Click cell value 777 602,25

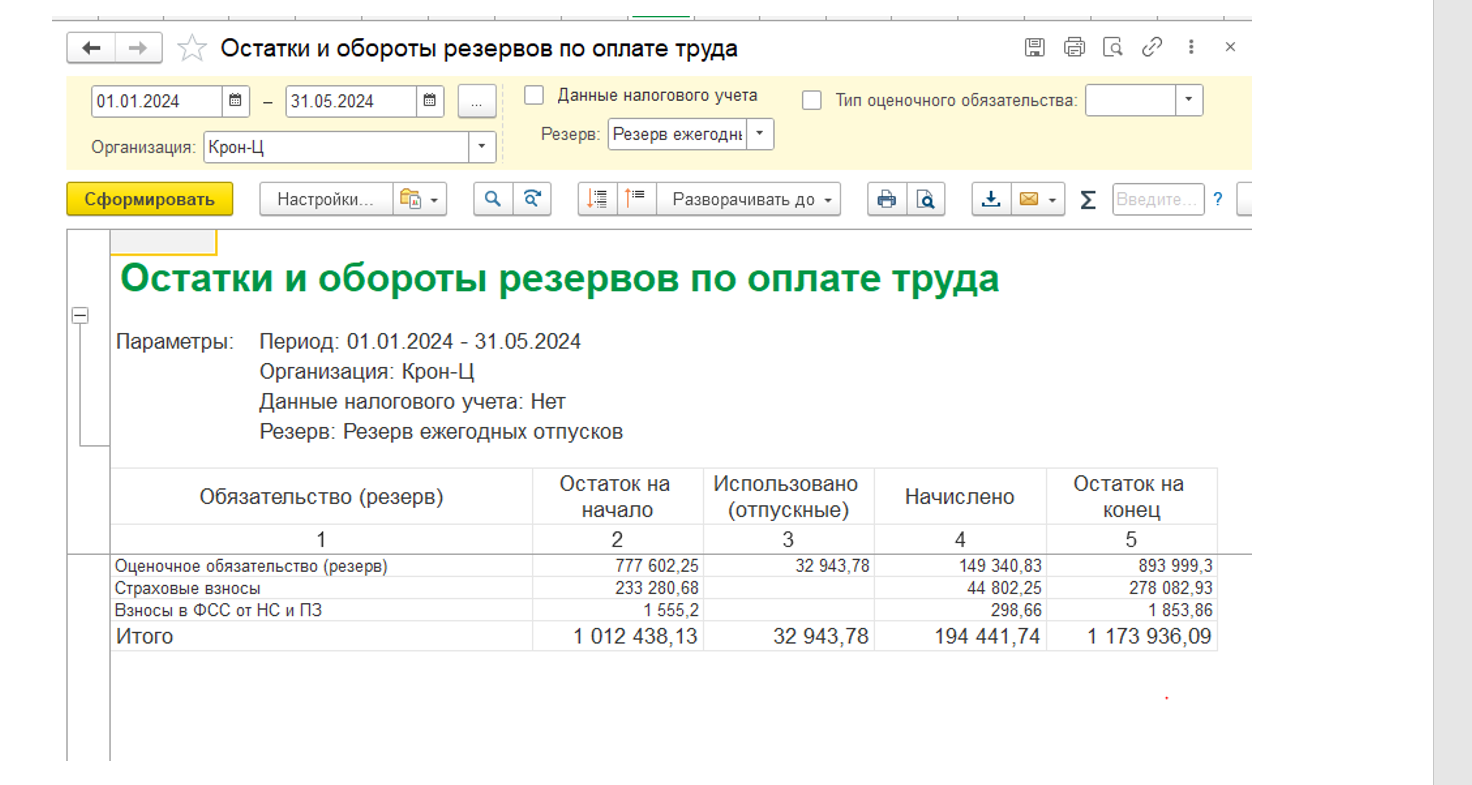(656, 565)
